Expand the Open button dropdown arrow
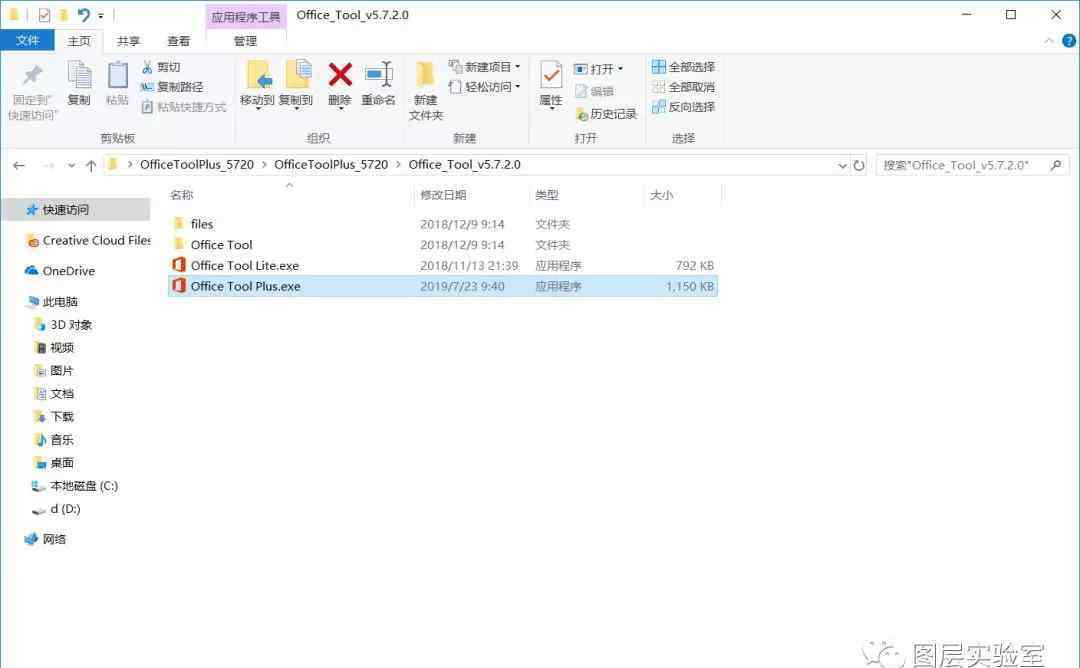This screenshot has height=668, width=1080. point(620,69)
